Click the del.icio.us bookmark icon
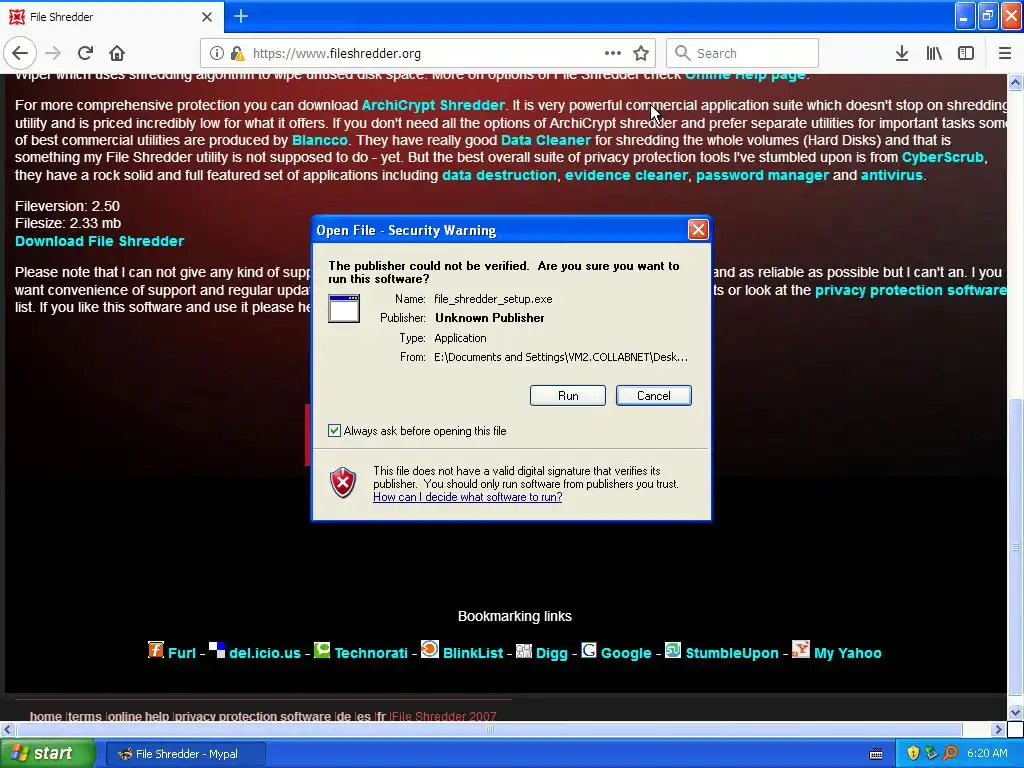1024x768 pixels. pyautogui.click(x=217, y=650)
